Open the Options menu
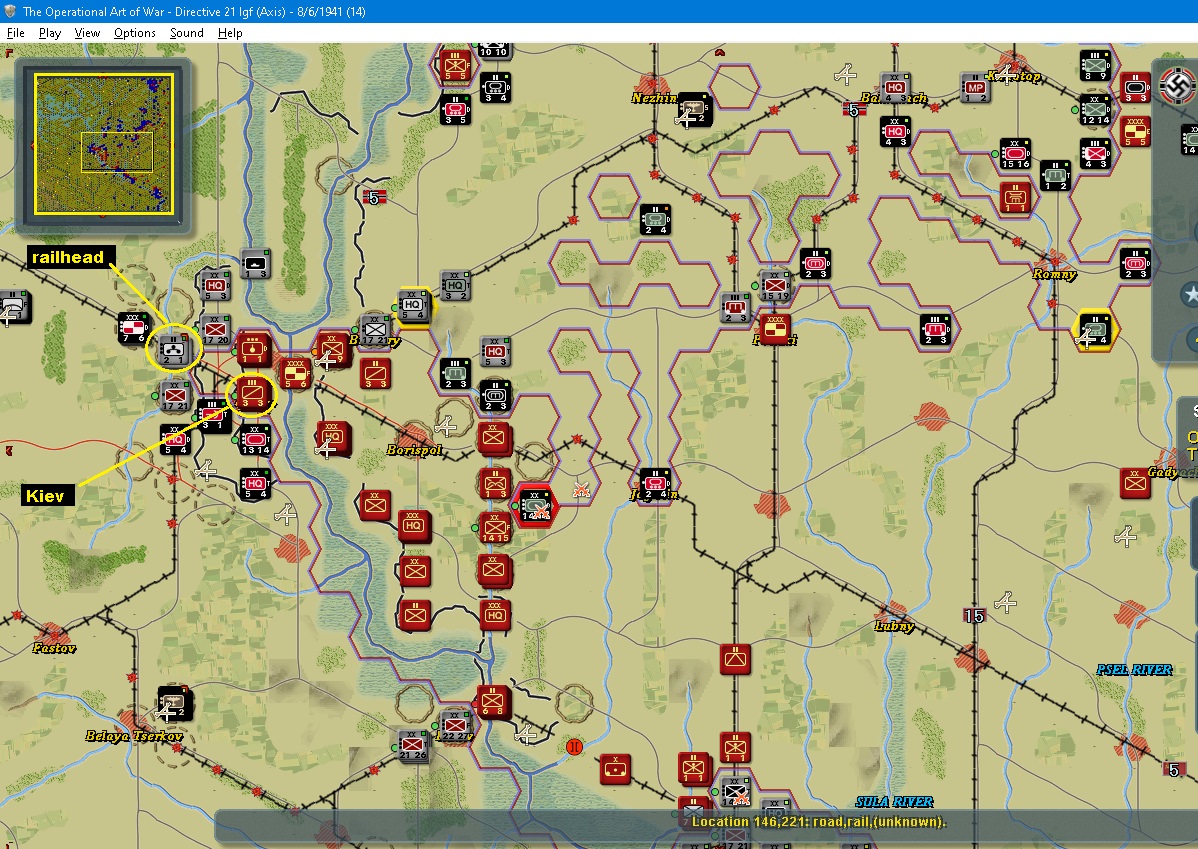Screen dimensions: 1198x849 tap(134, 33)
